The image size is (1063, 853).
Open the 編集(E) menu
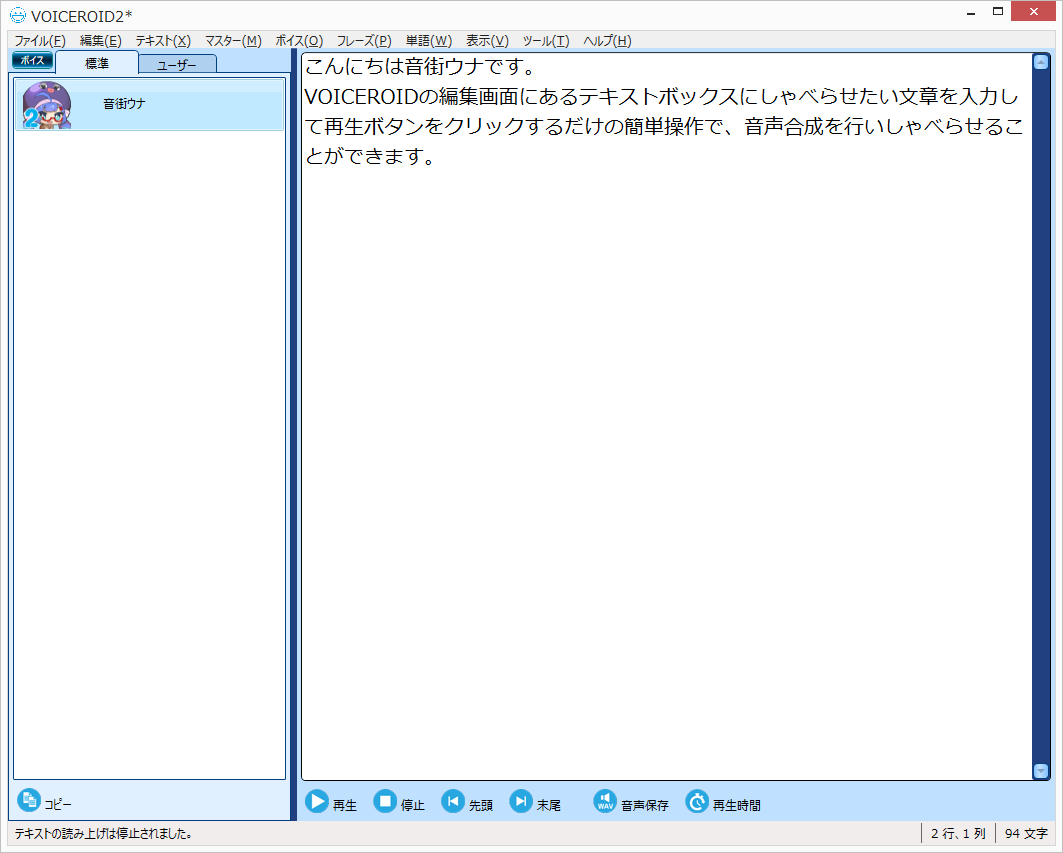click(x=100, y=41)
